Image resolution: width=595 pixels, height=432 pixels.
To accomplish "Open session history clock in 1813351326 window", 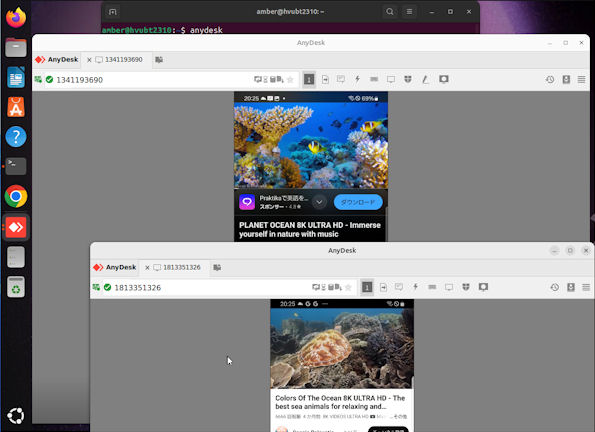I will [554, 287].
